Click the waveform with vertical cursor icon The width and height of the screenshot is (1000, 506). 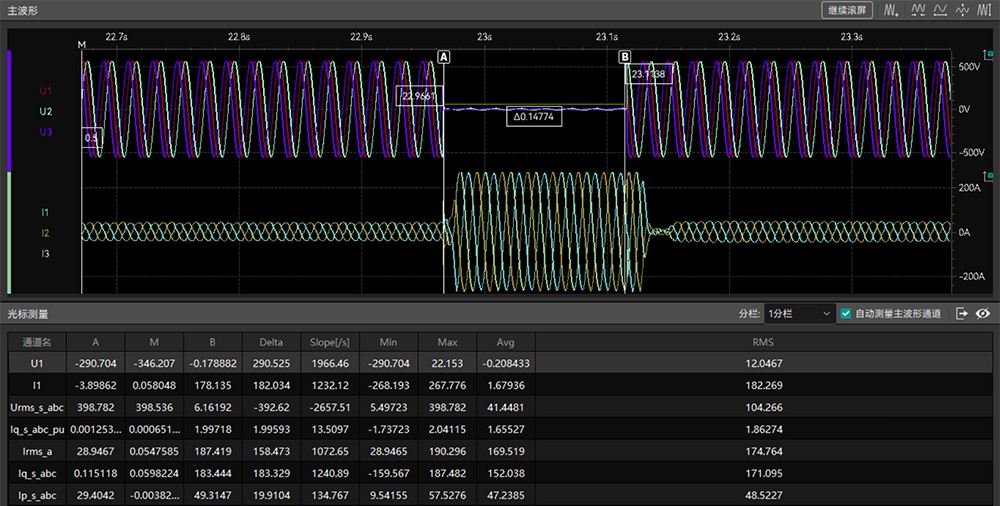[985, 10]
